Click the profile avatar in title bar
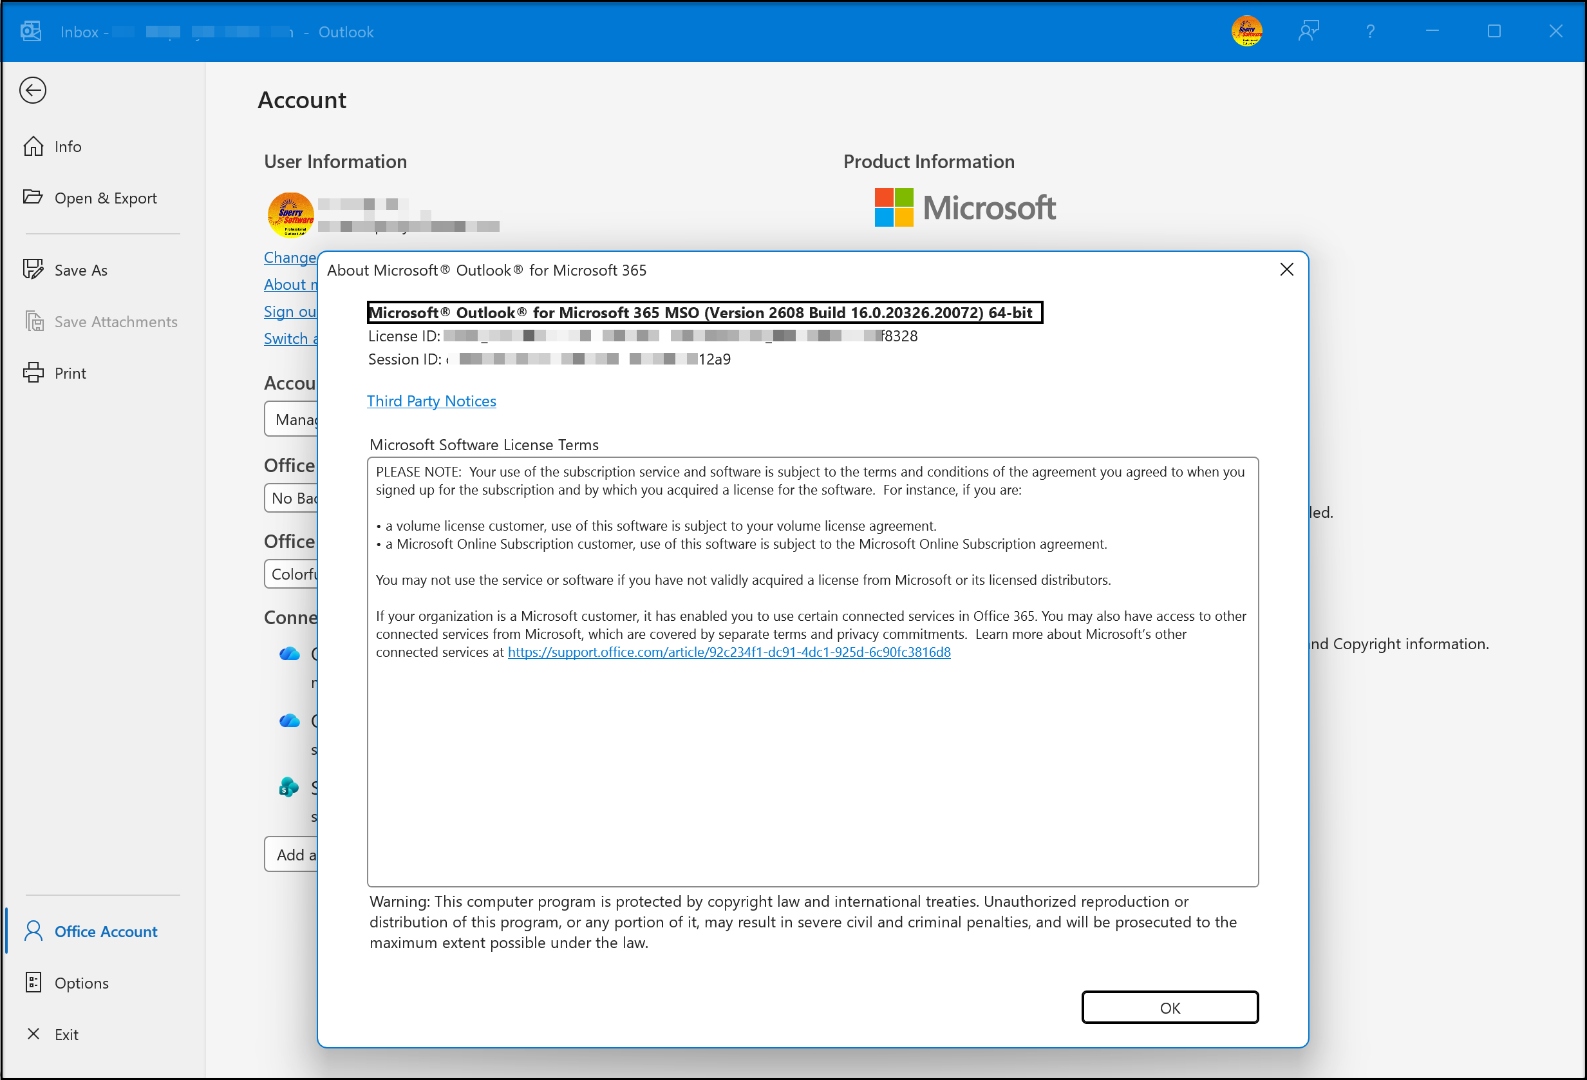Image resolution: width=1587 pixels, height=1080 pixels. (1247, 31)
